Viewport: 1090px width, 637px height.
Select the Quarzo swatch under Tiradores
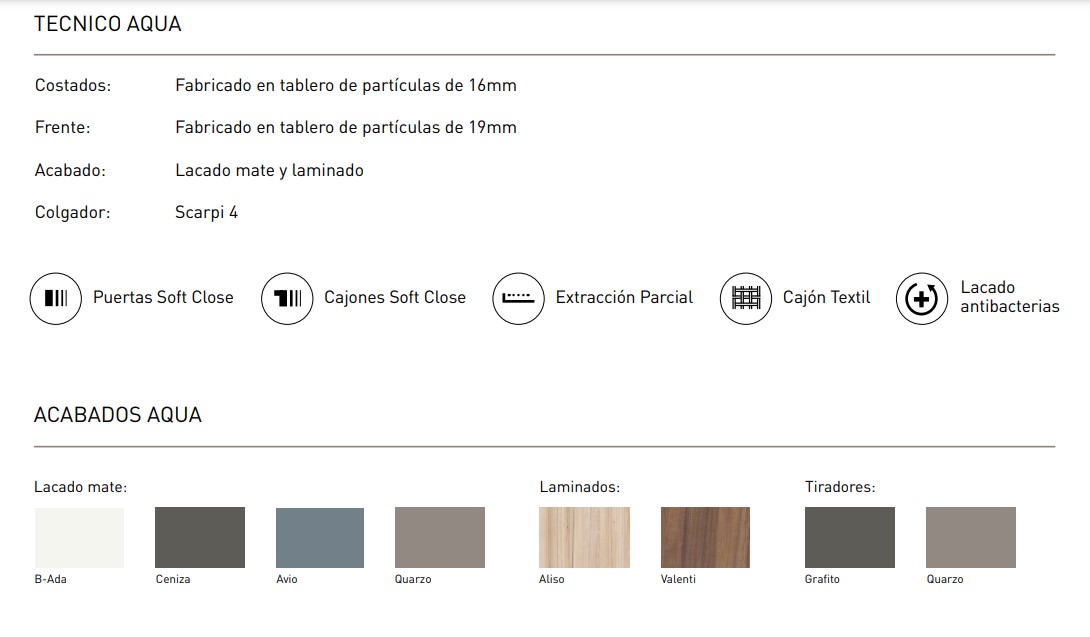971,538
